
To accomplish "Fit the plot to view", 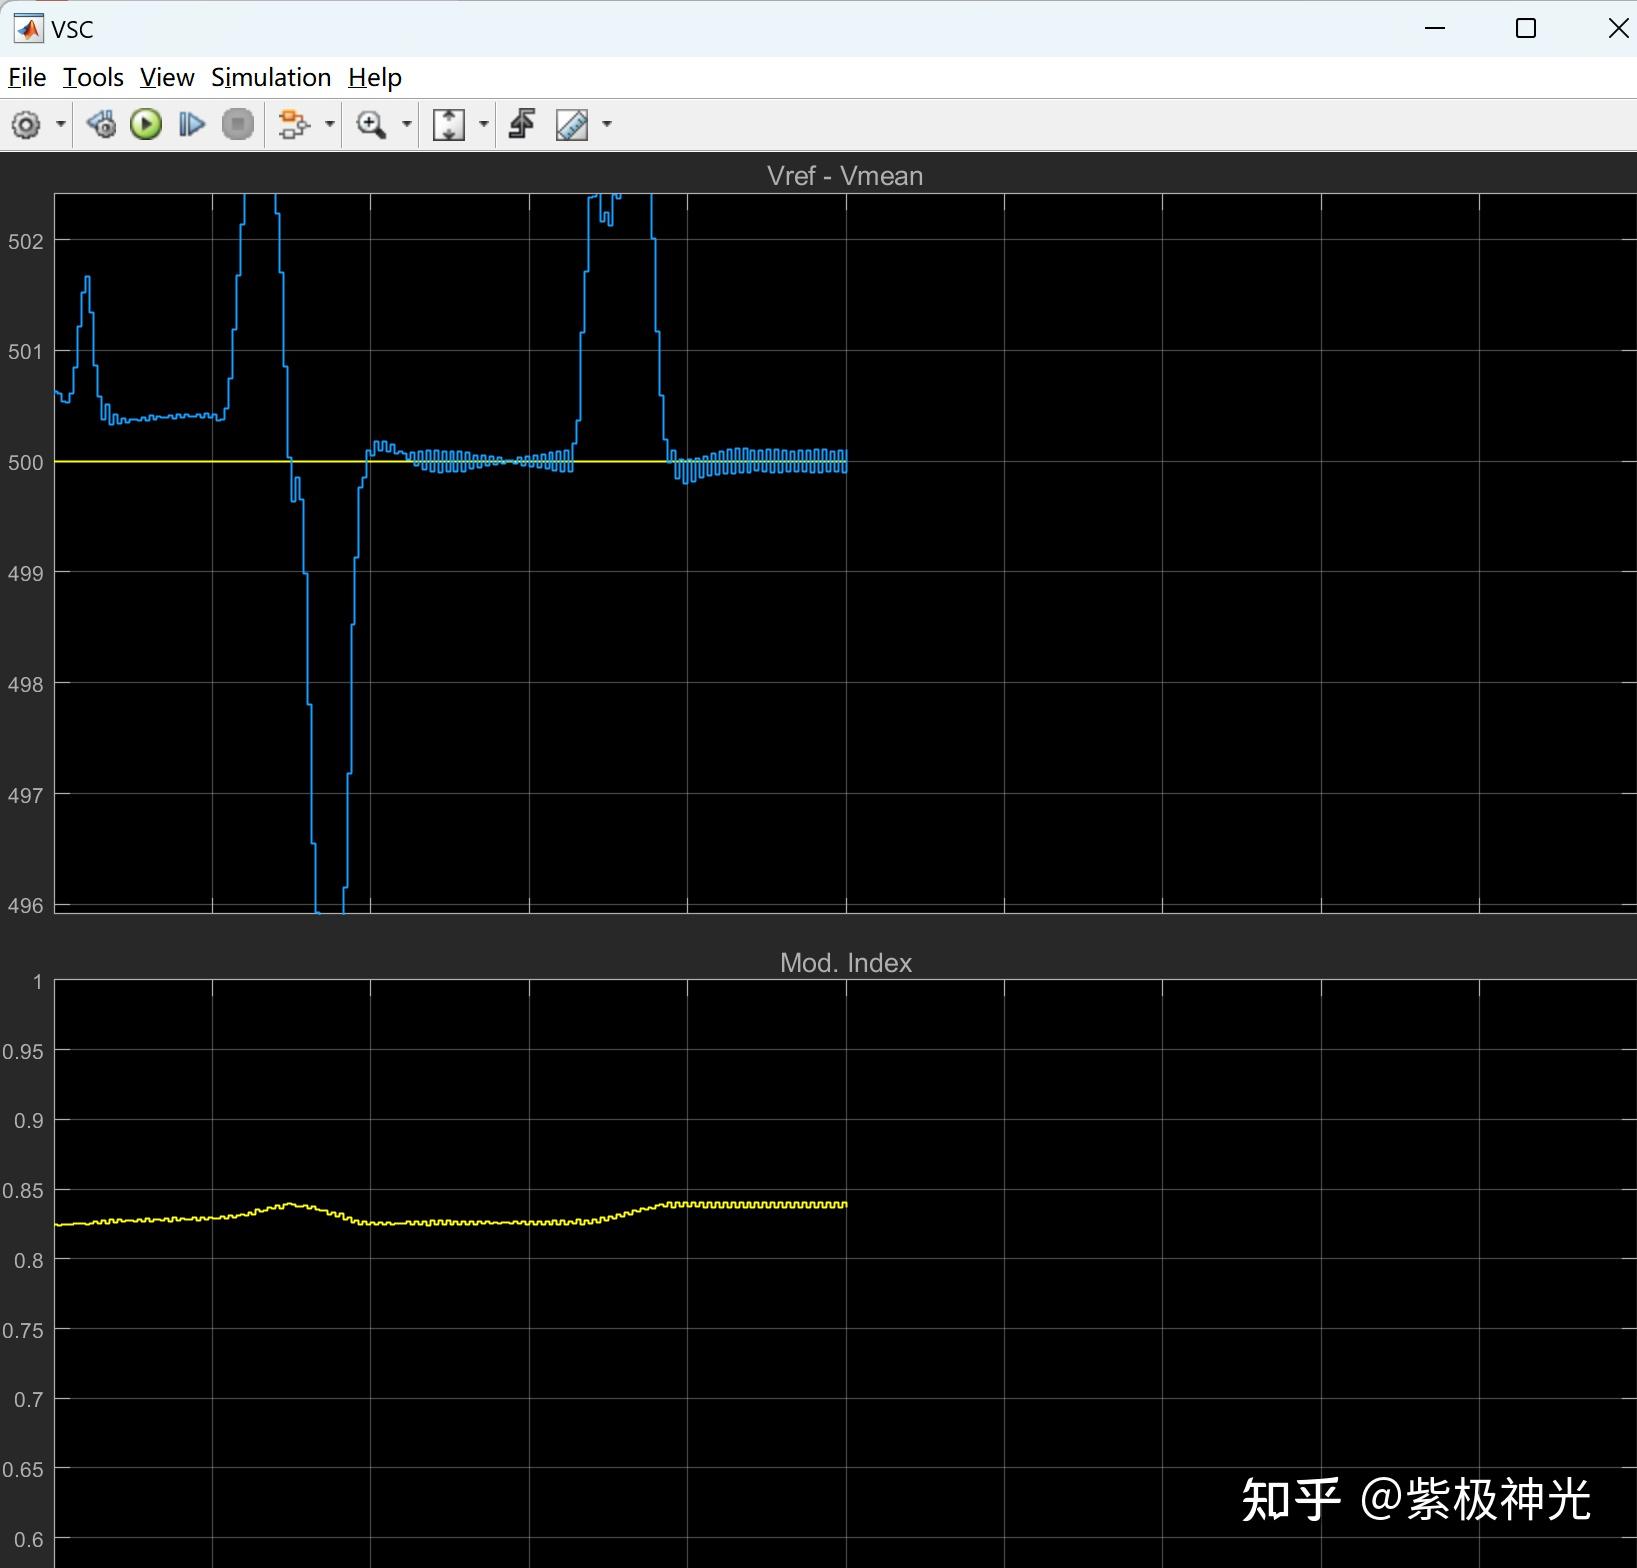I will 450,124.
